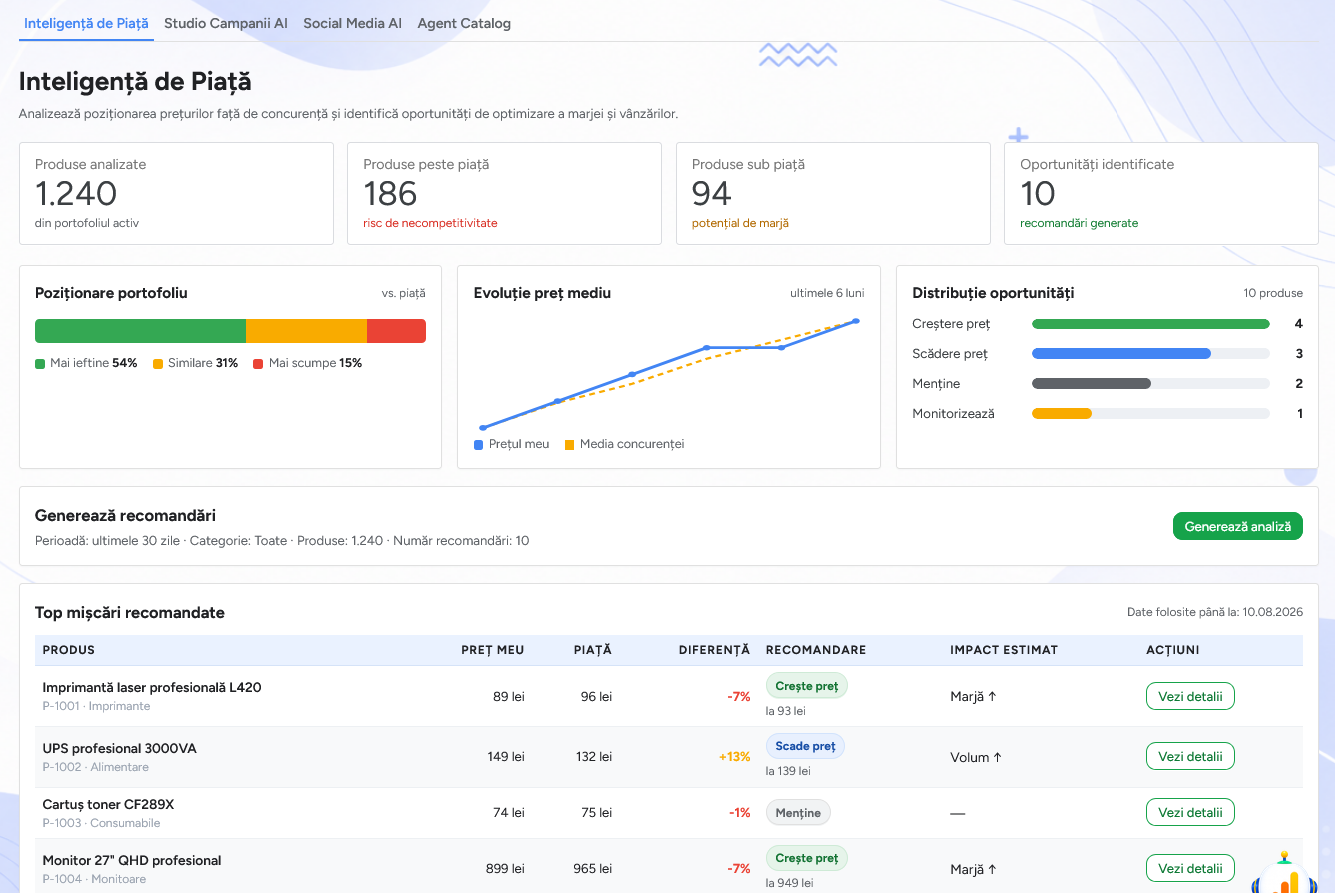Image resolution: width=1335 pixels, height=893 pixels.
Task: Click Vezi detalii for Cartuș toner CF289X
Action: 1190,813
